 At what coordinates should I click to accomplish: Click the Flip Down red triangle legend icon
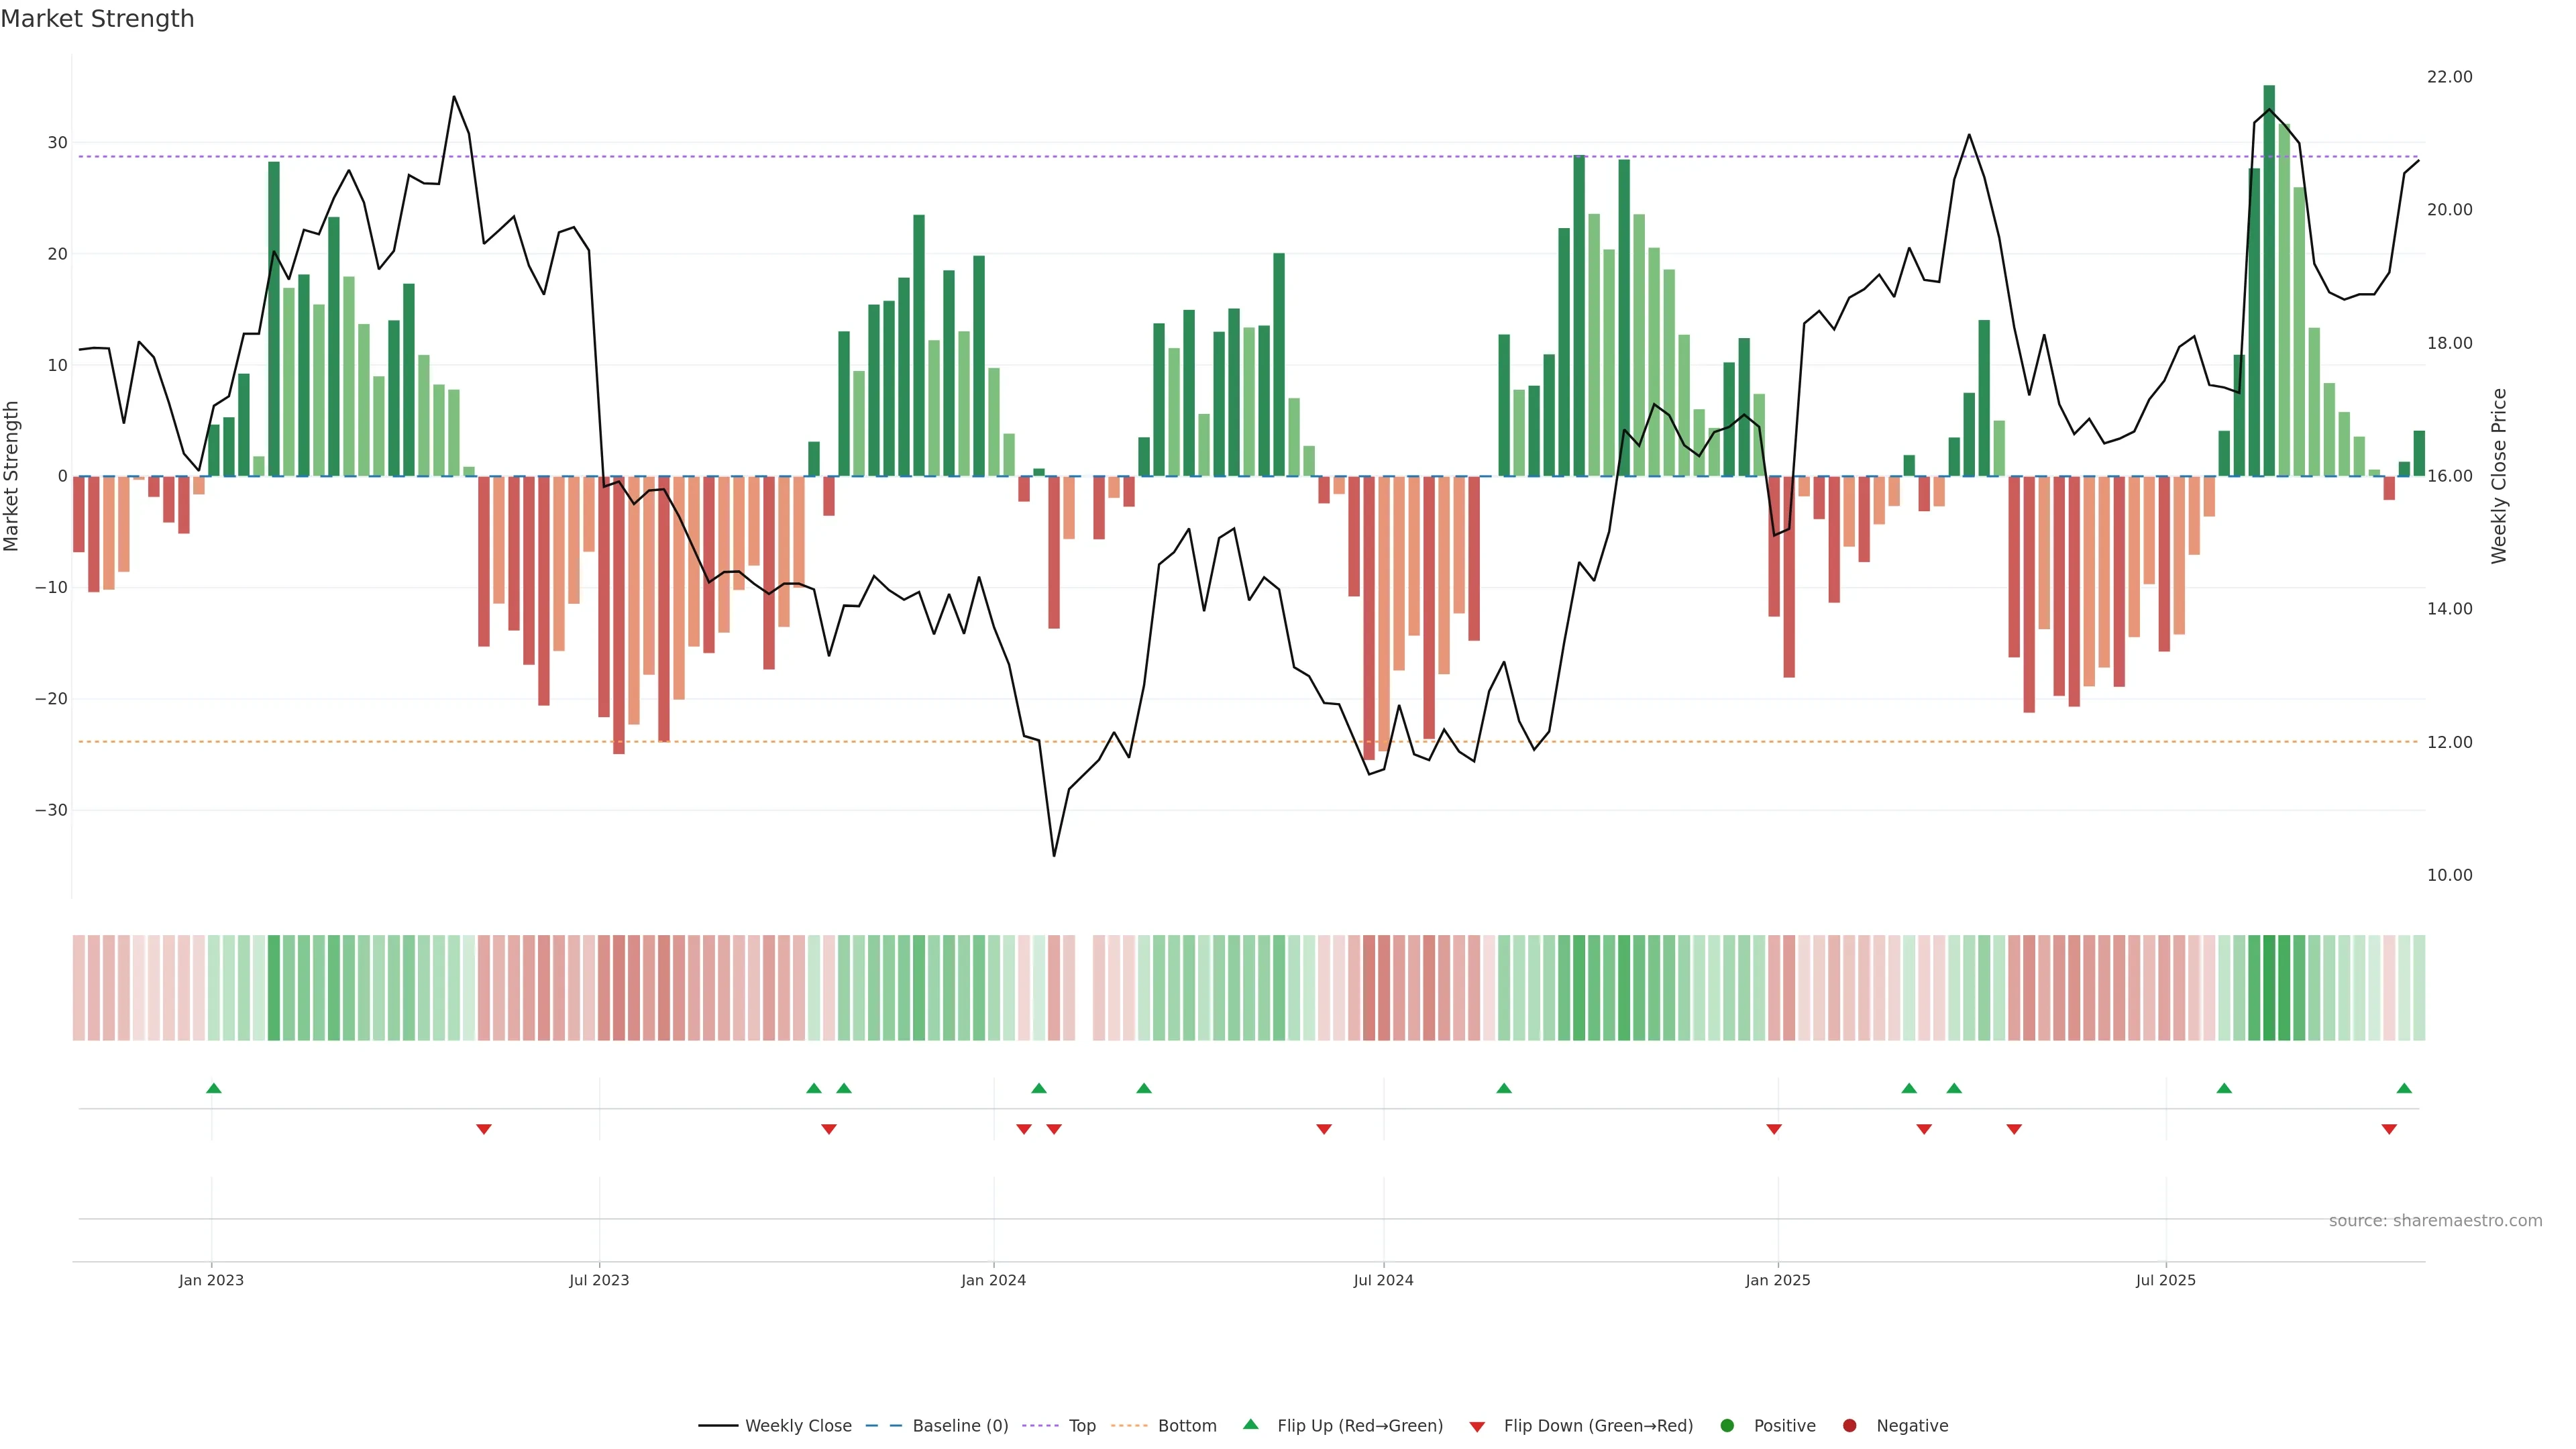point(1477,1427)
